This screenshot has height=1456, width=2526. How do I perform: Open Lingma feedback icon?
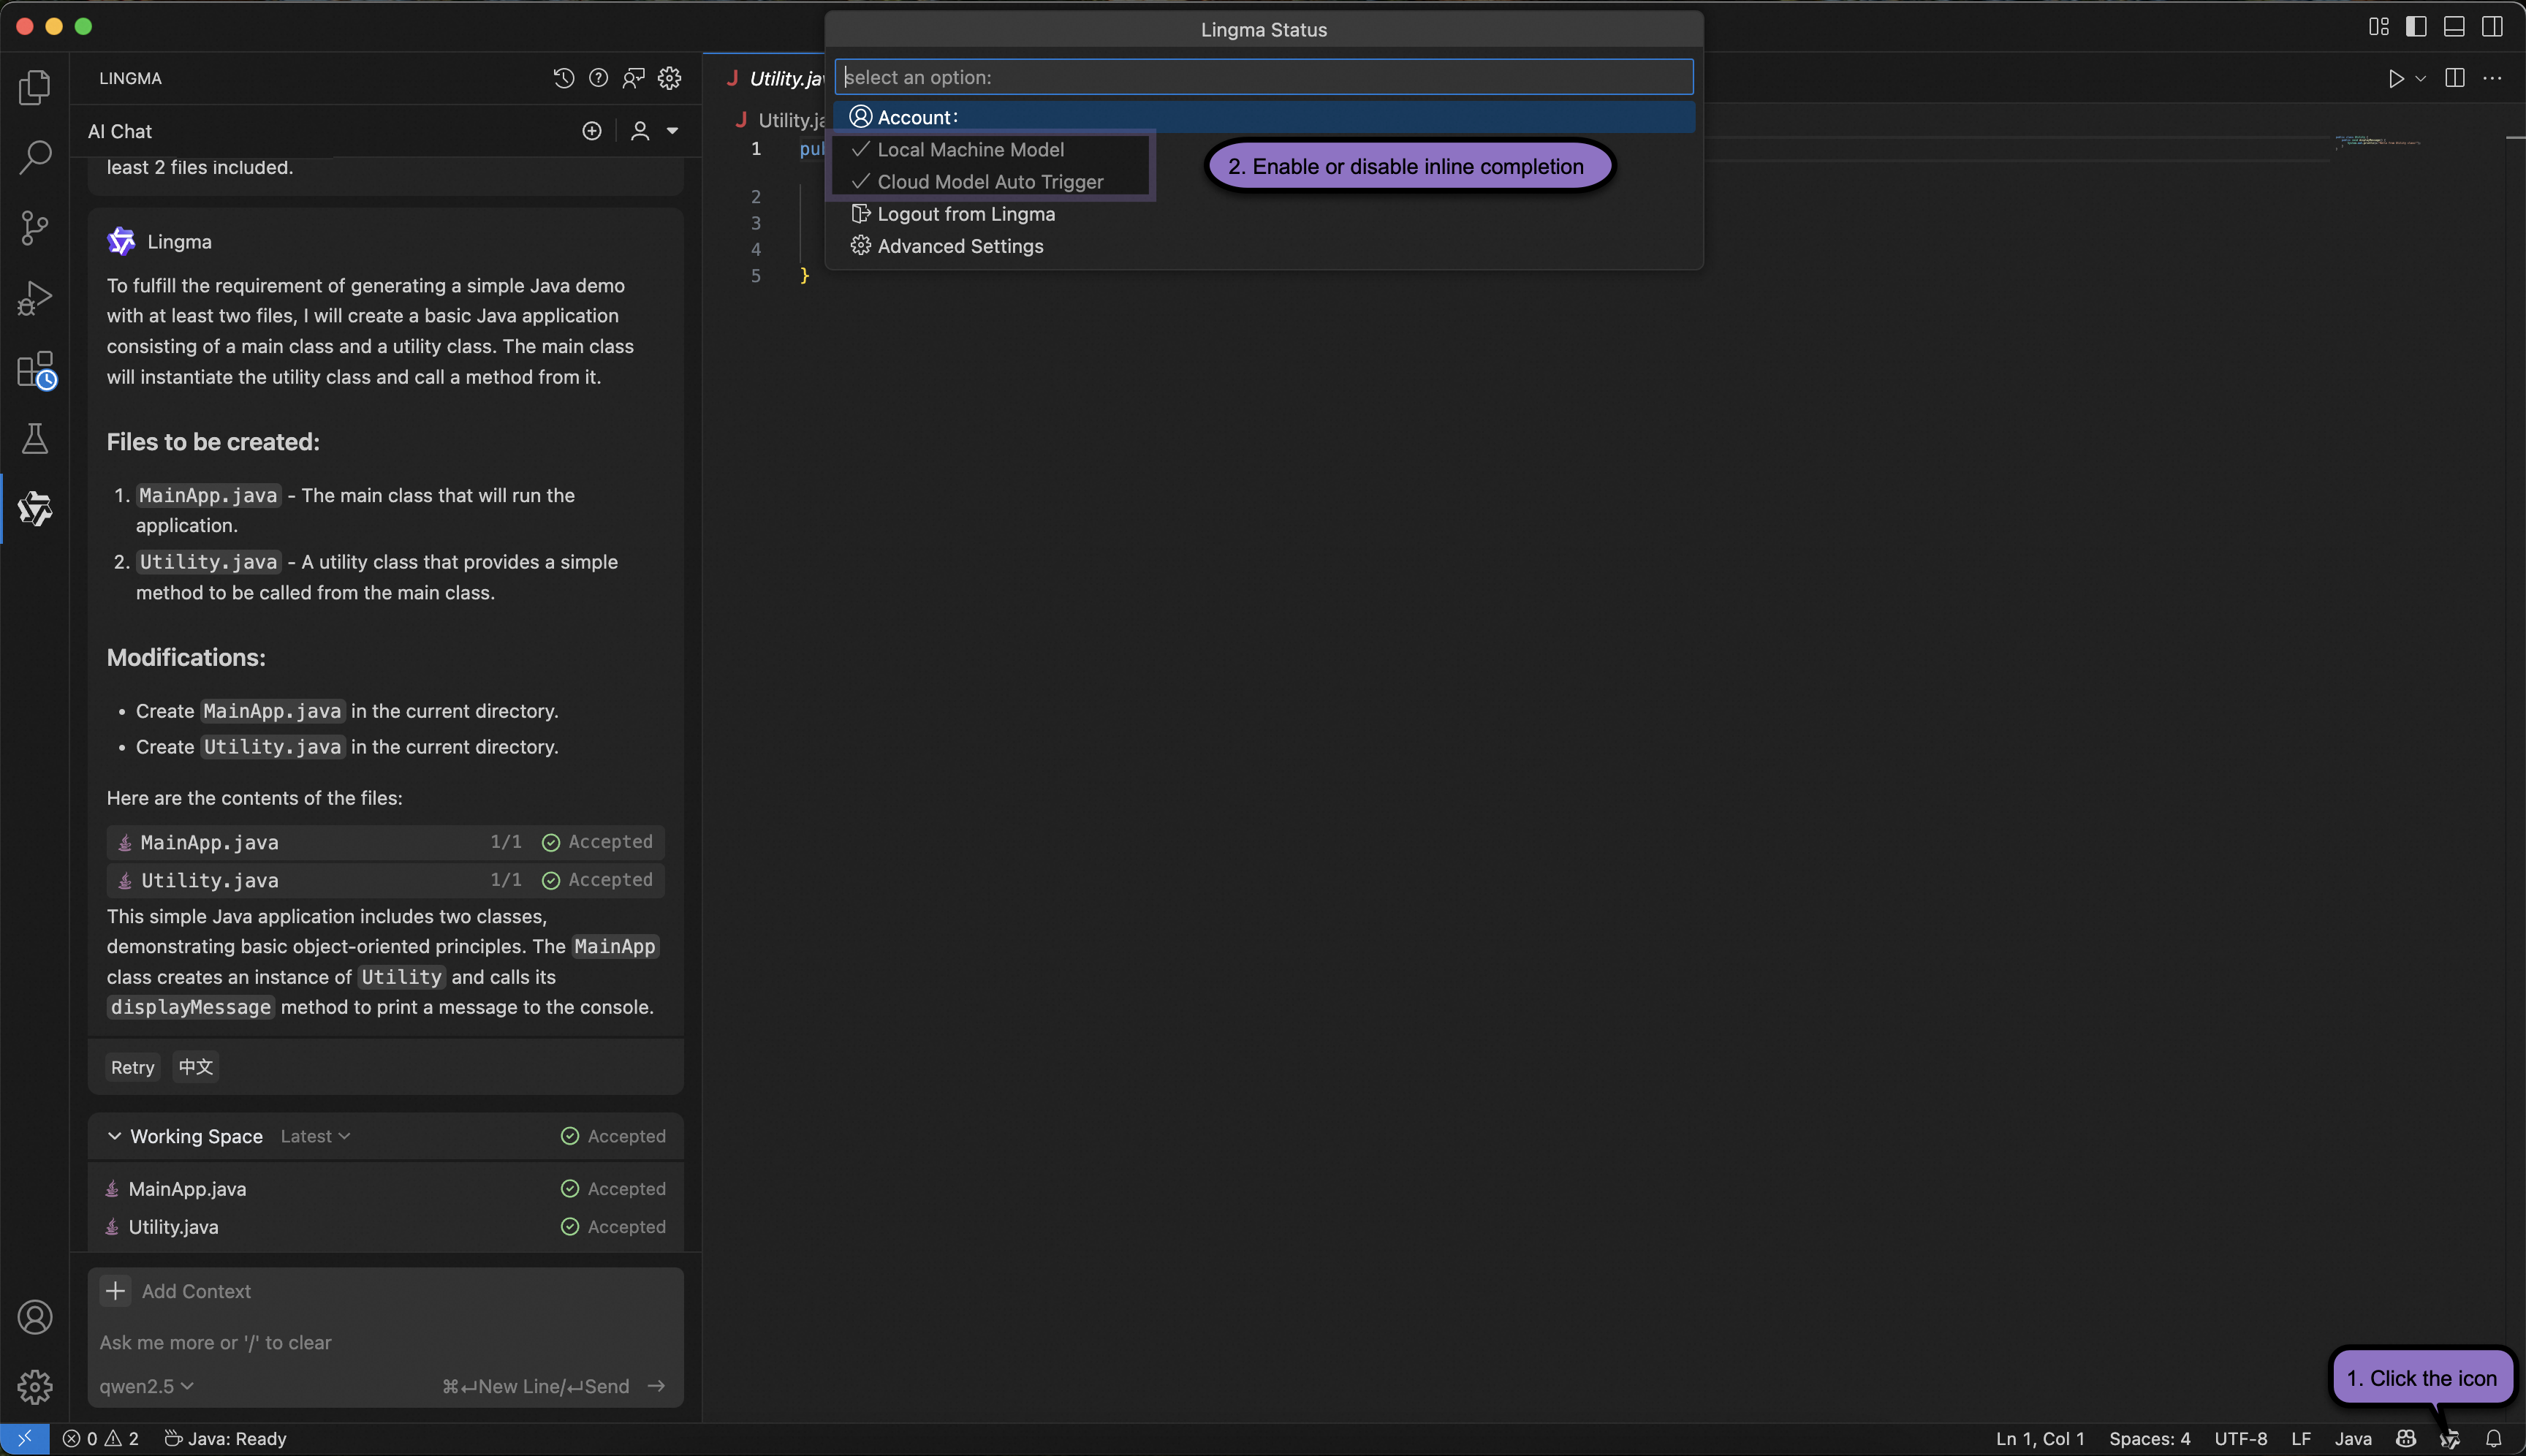[634, 78]
